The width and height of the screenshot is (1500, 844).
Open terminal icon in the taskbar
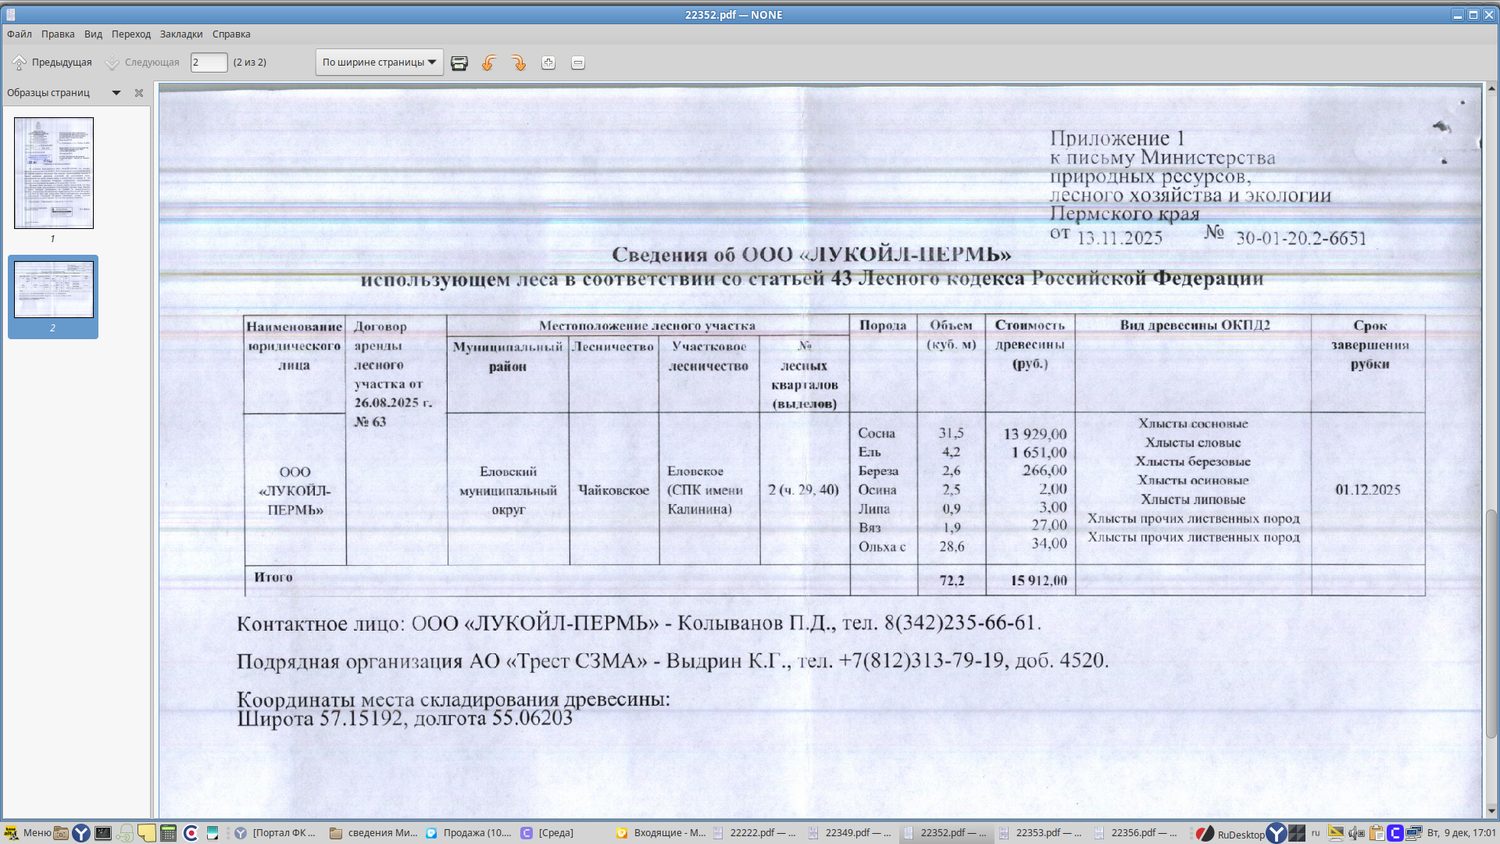(103, 833)
